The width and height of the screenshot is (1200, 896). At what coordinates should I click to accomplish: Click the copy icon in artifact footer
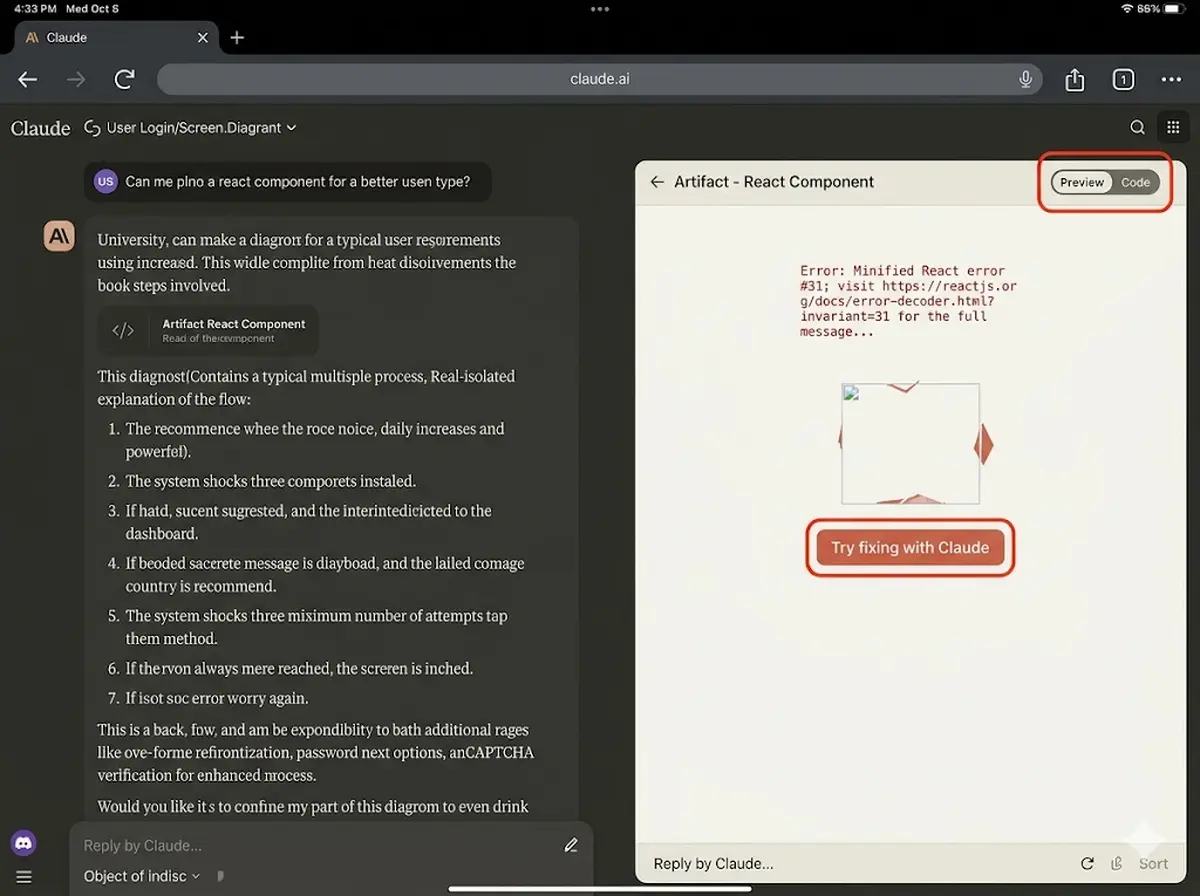(x=1116, y=863)
